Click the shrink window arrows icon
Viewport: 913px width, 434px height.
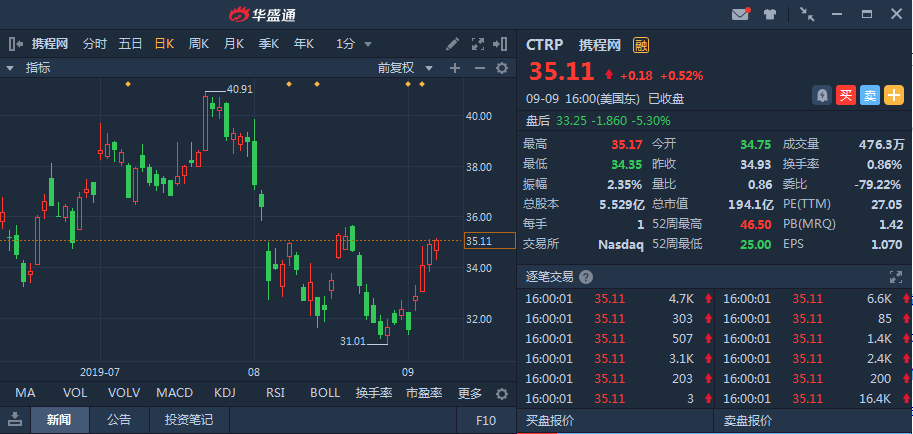(807, 14)
